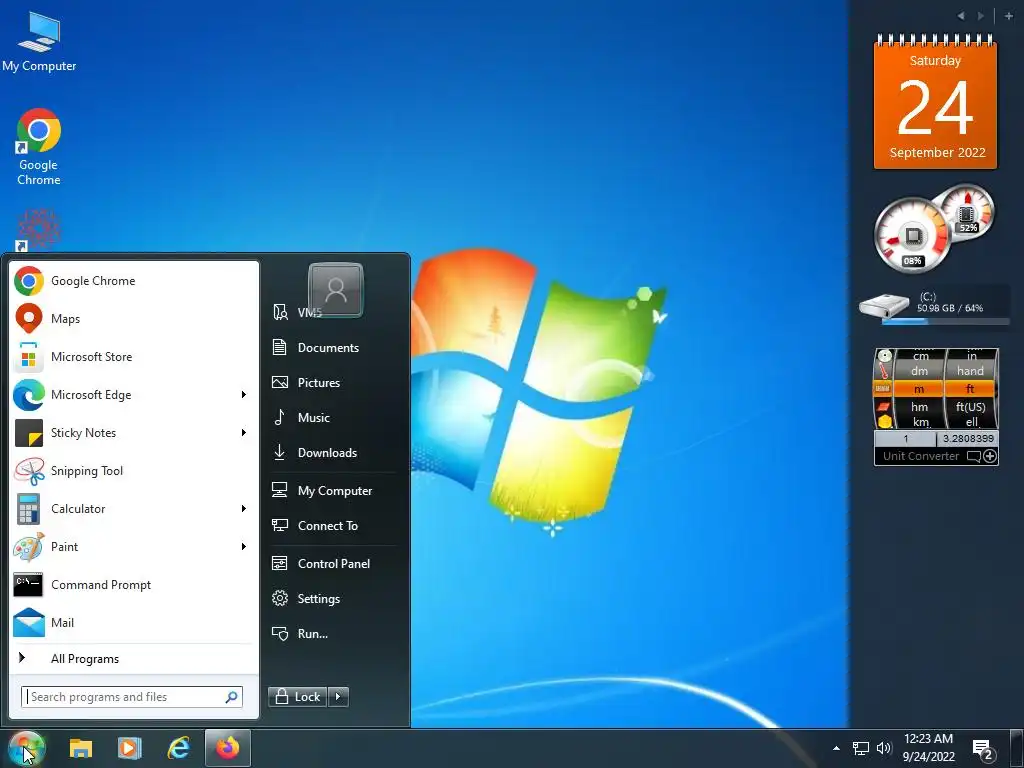Screen dimensions: 1024x768
Task: Click the Start orb button
Action: click(x=25, y=748)
